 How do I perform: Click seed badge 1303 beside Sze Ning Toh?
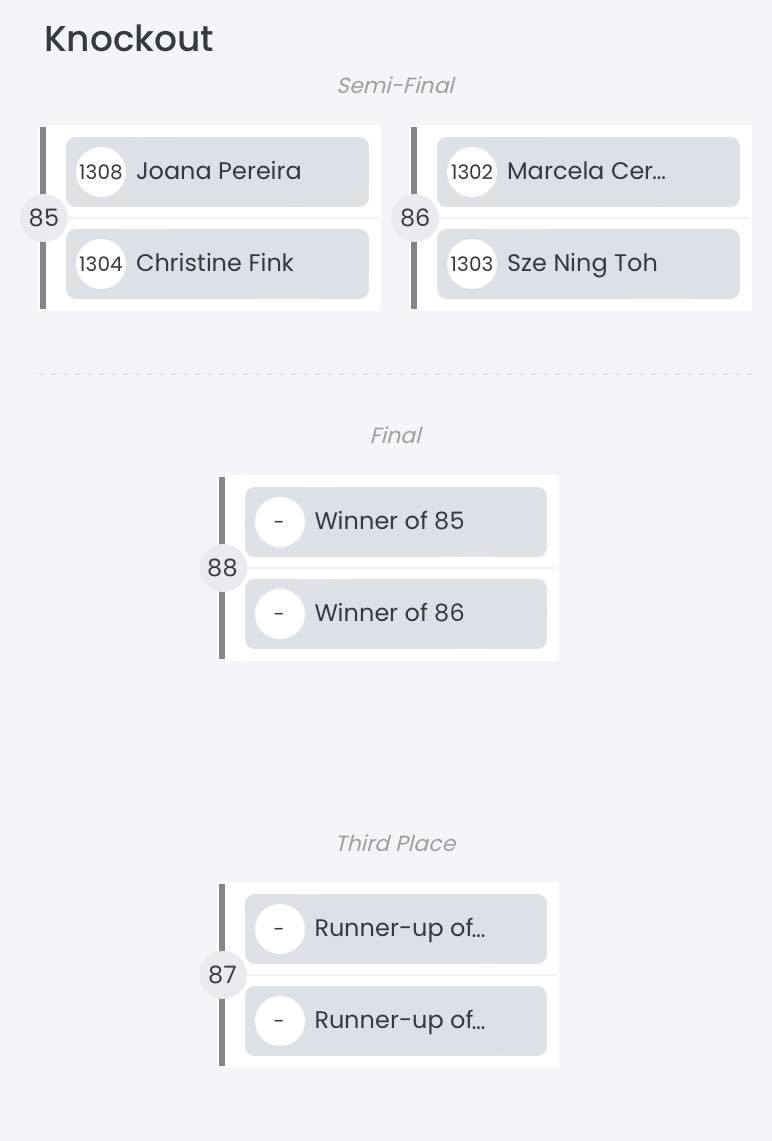click(x=471, y=264)
